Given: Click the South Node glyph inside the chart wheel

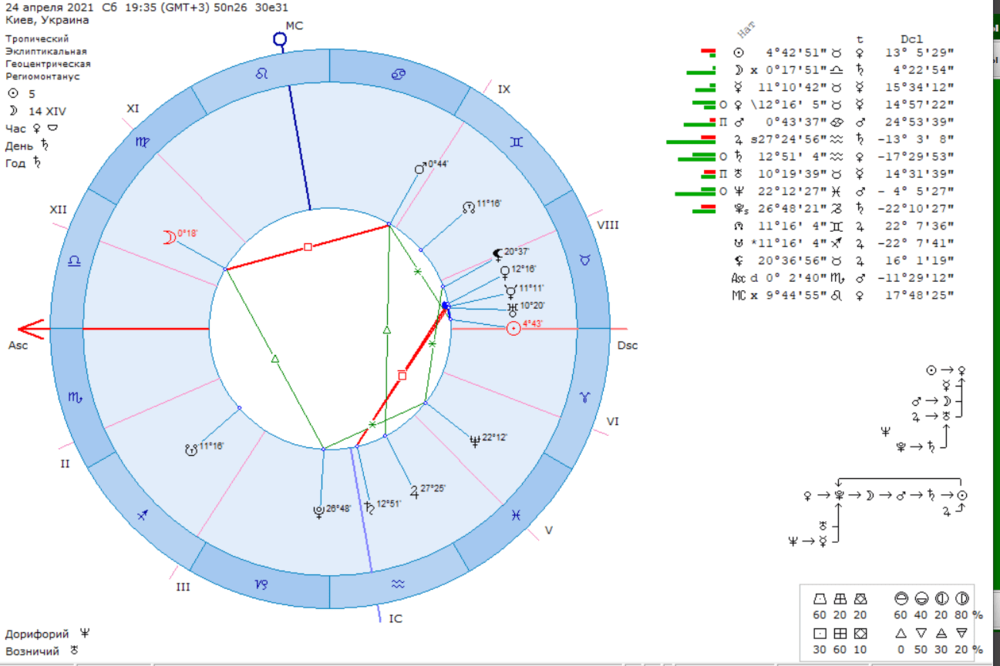Looking at the screenshot, I should click(x=191, y=450).
